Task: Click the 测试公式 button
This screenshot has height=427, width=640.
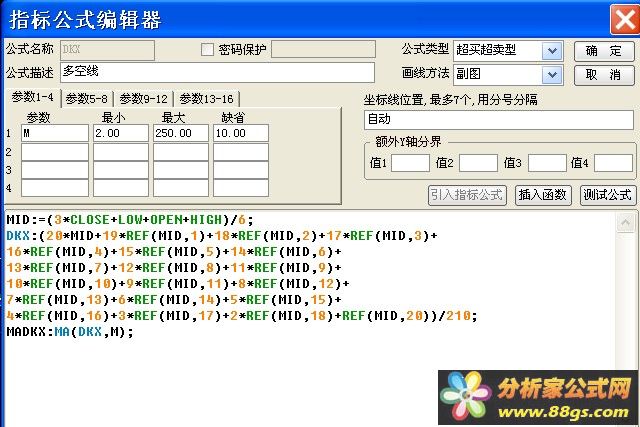Action: tap(607, 195)
